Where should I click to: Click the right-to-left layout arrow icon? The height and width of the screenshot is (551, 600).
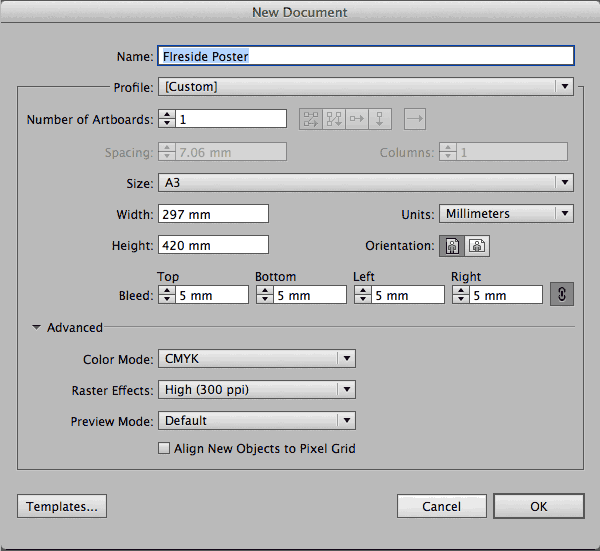415,119
